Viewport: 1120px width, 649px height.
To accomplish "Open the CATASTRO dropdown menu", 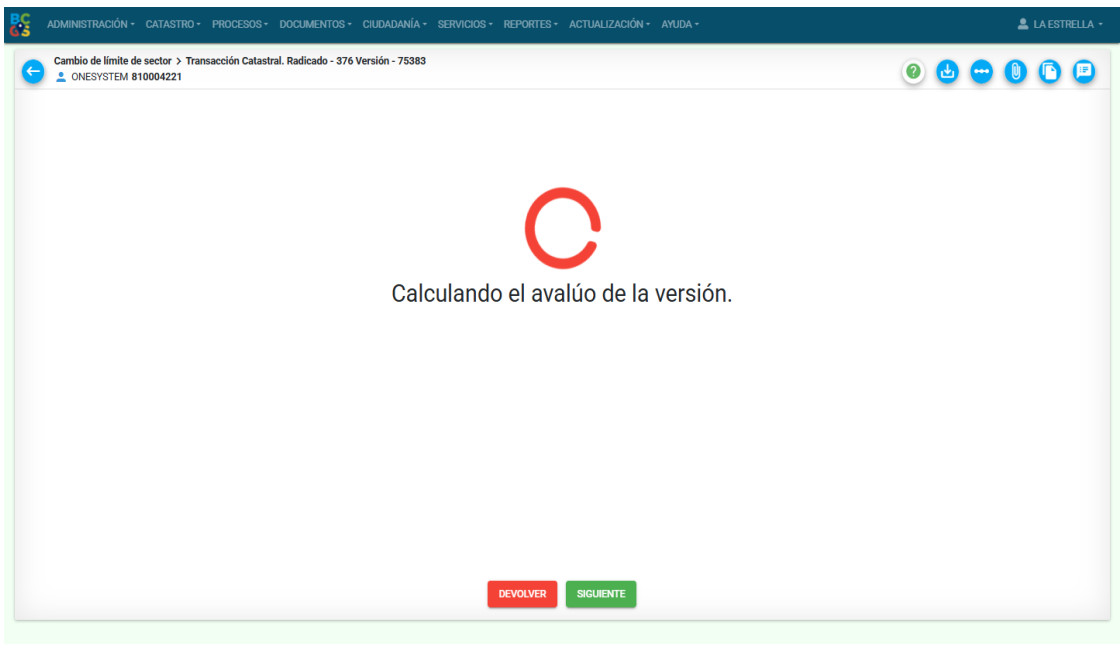I will click(173, 24).
